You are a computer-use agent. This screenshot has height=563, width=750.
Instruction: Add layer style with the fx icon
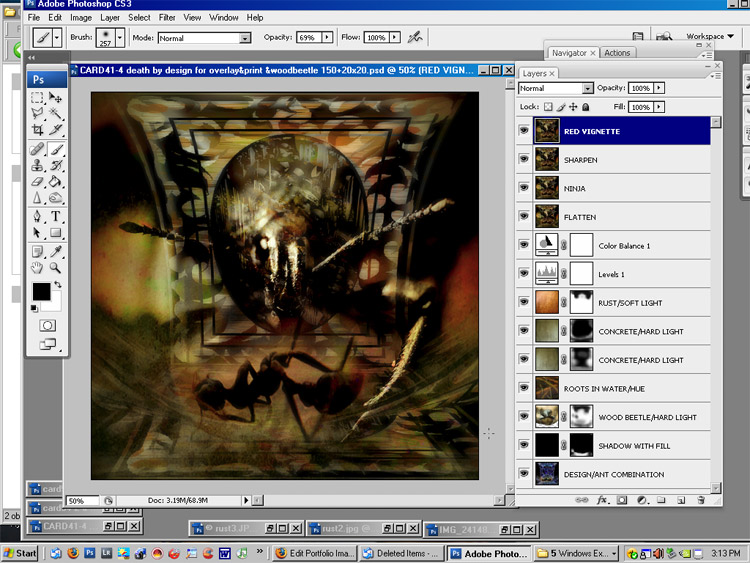602,500
